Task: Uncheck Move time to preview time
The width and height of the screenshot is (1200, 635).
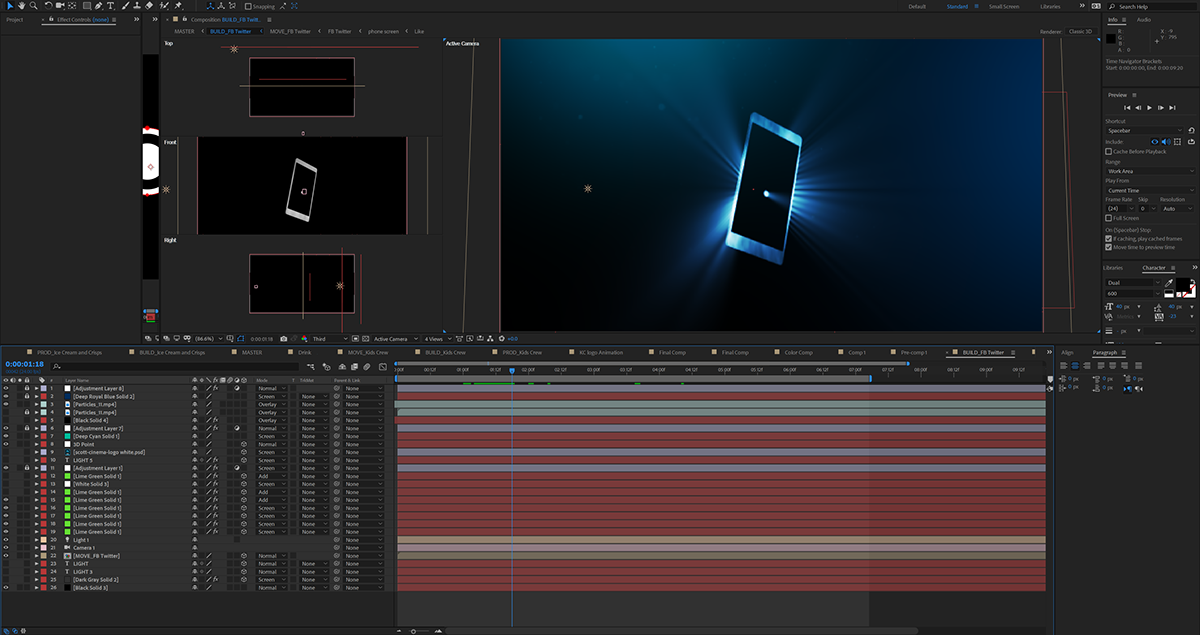Action: pyautogui.click(x=1109, y=247)
